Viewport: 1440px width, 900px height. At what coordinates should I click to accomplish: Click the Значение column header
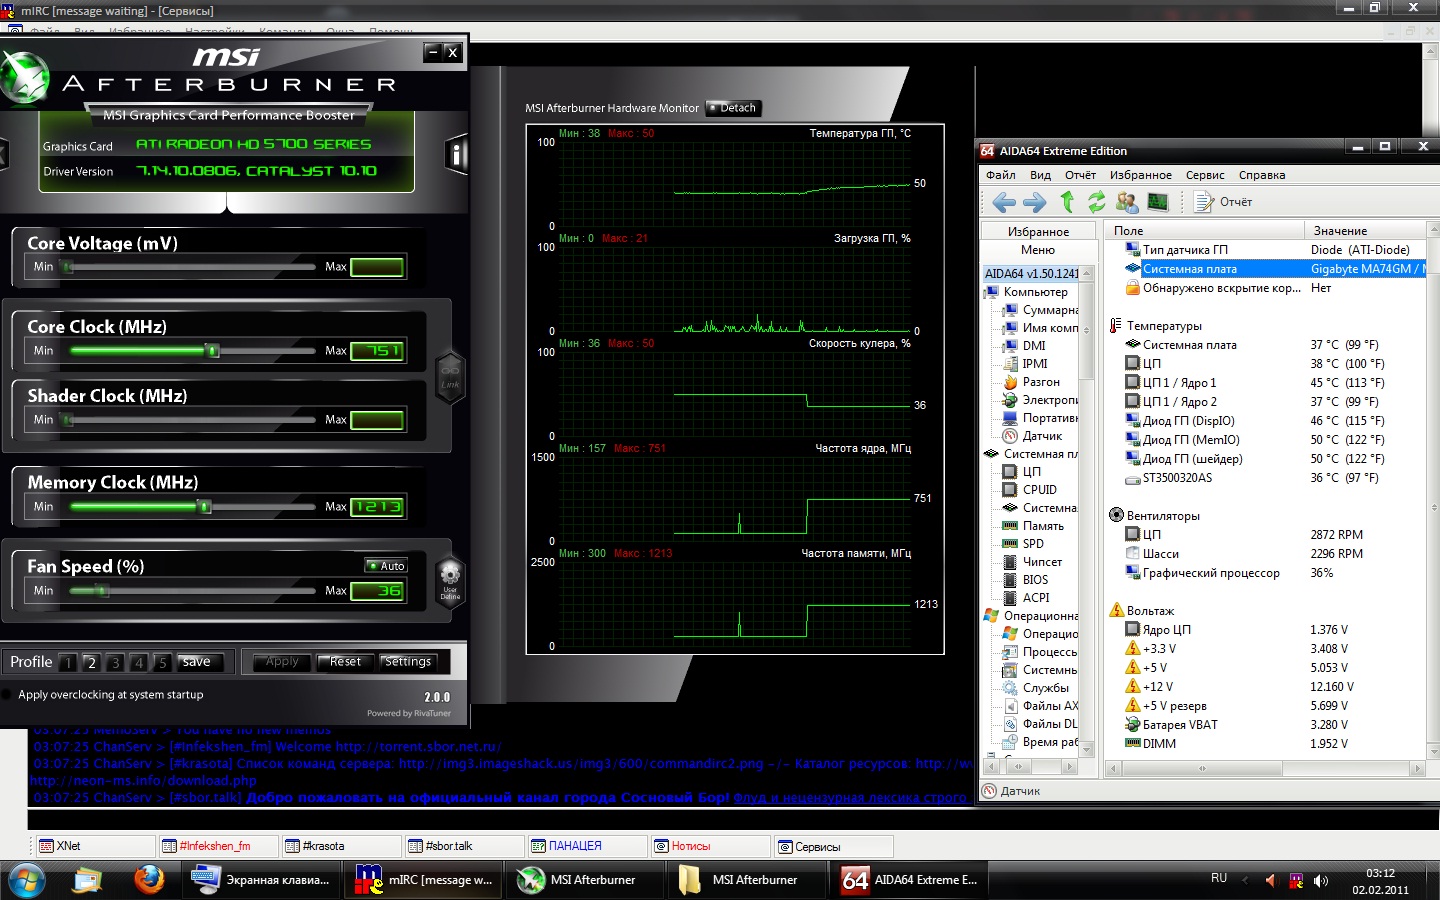coord(1366,231)
